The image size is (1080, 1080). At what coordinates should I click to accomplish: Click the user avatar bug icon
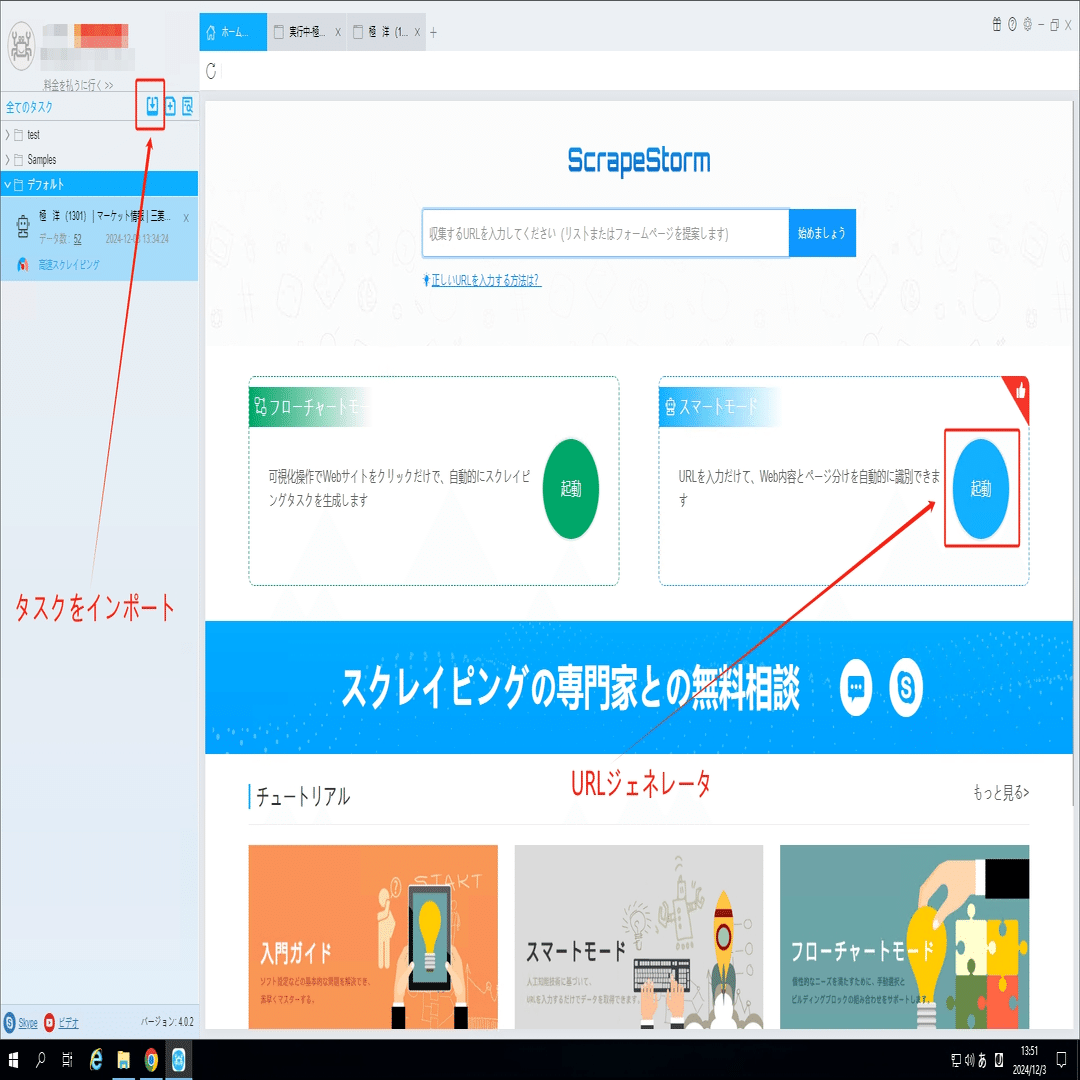click(21, 45)
